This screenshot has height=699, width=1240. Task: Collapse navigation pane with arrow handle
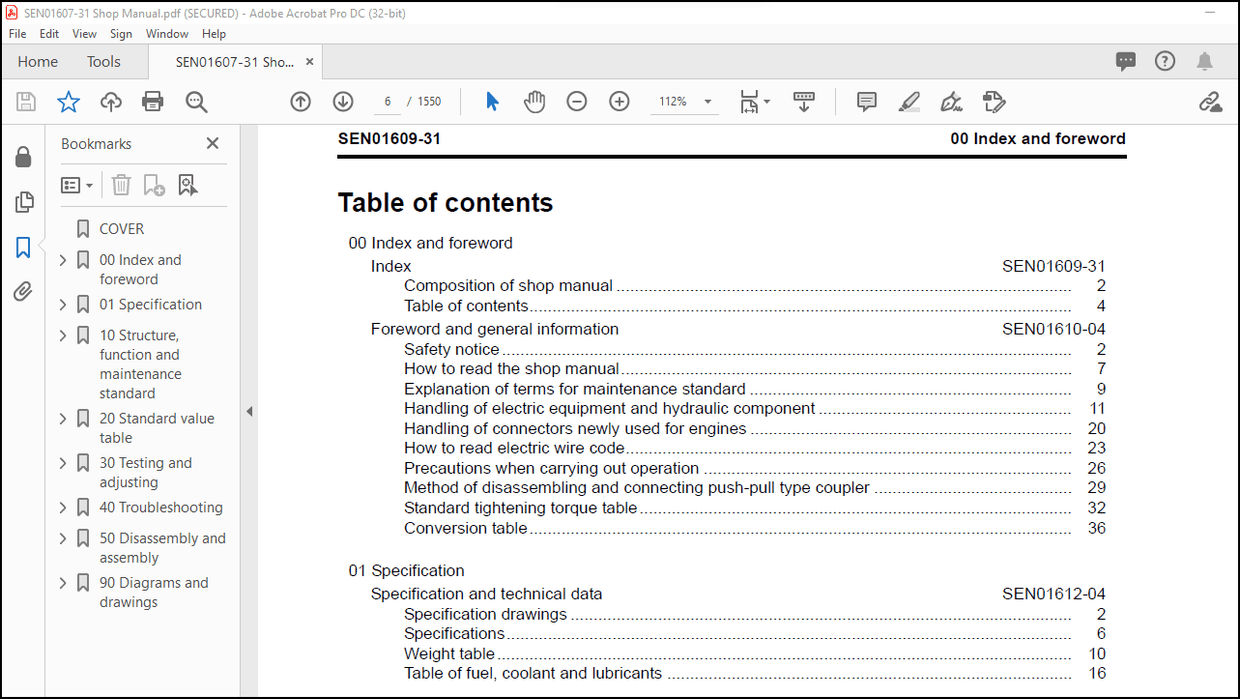point(249,411)
